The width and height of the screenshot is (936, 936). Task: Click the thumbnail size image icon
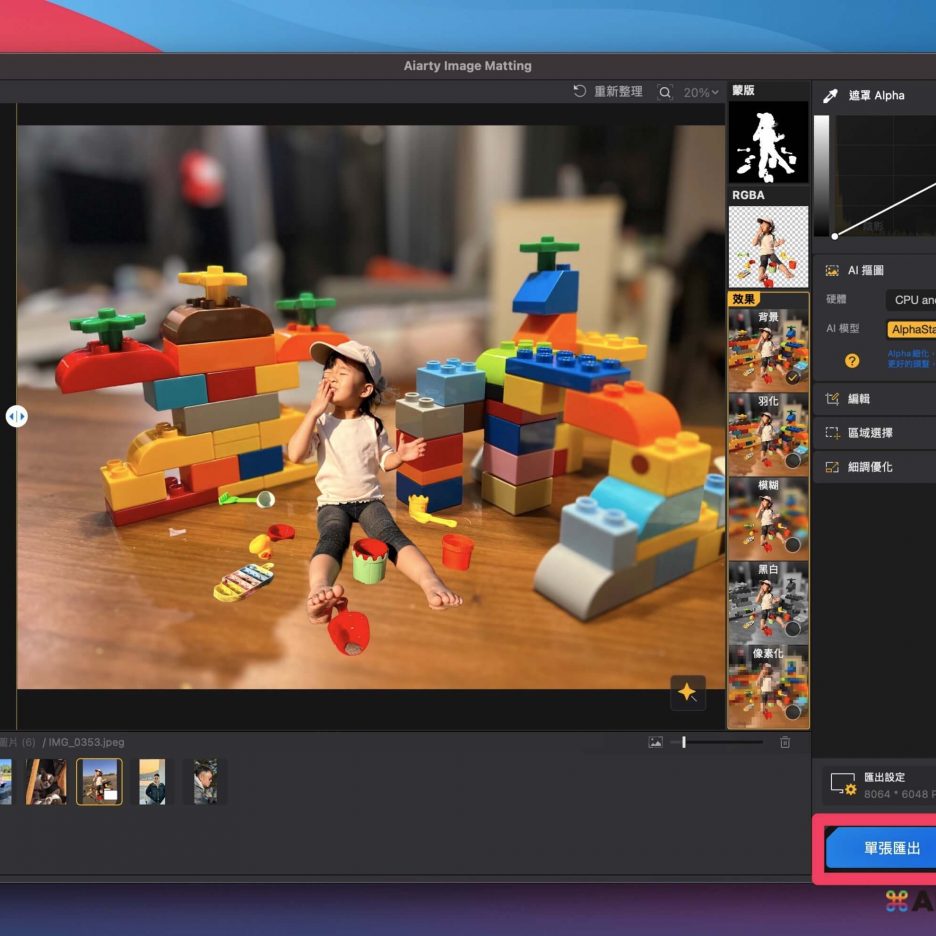click(655, 742)
